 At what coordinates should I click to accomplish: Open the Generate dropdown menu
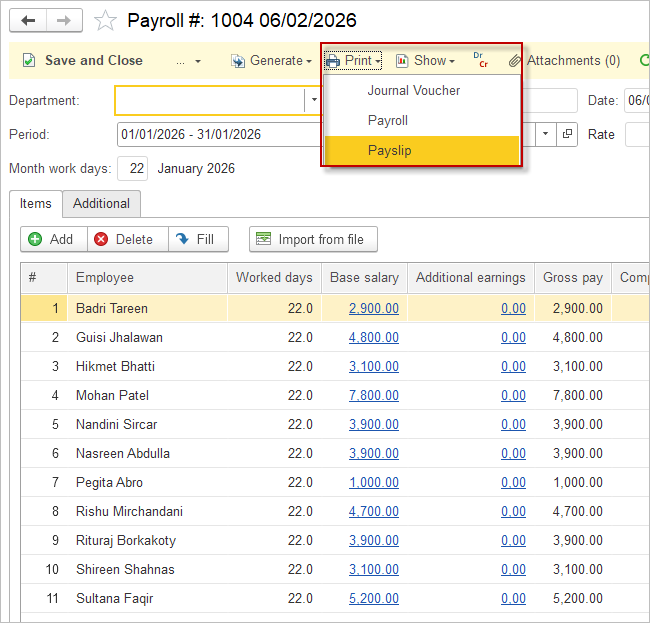[x=270, y=61]
